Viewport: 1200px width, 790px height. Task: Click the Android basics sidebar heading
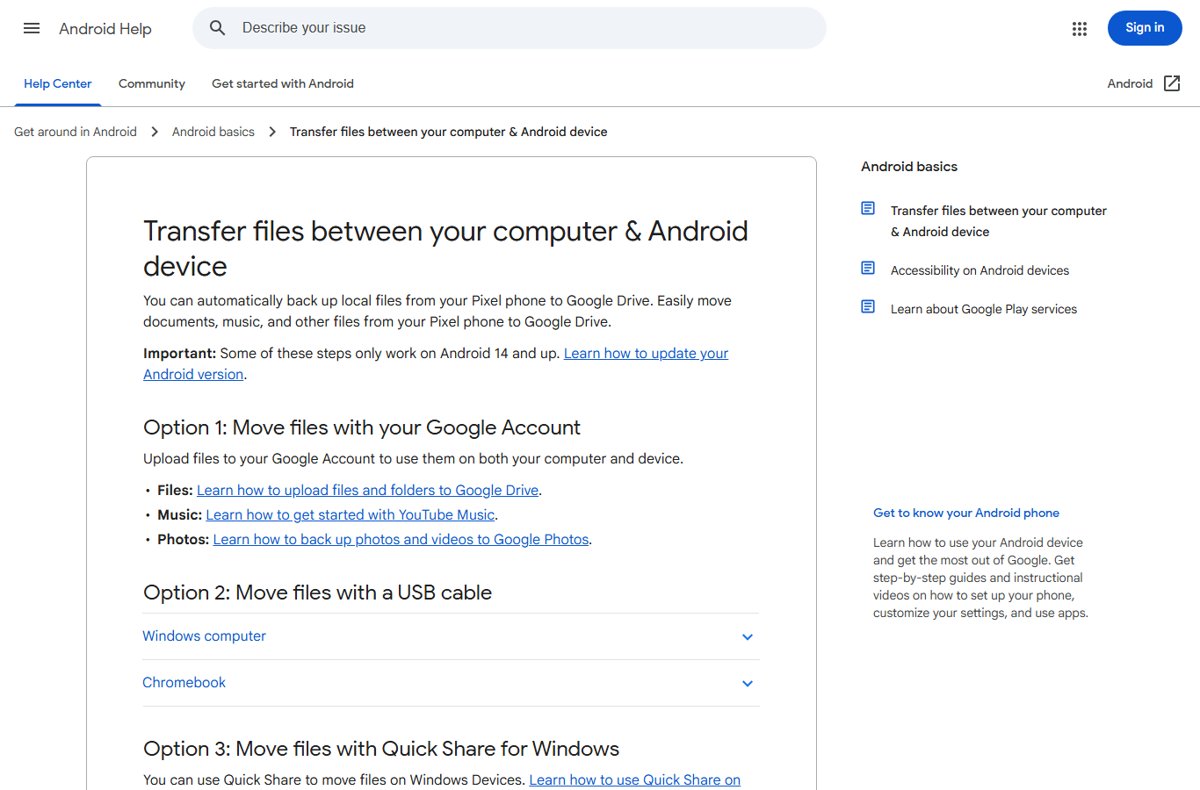coord(909,167)
